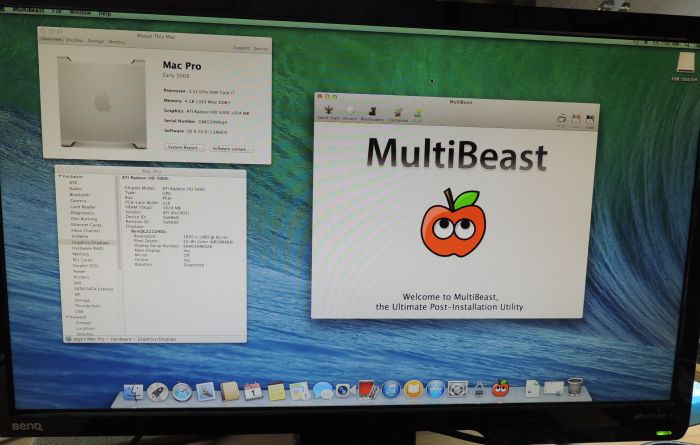Select Hardware RAID in System Information sidebar
The height and width of the screenshot is (445, 700).
point(88,248)
